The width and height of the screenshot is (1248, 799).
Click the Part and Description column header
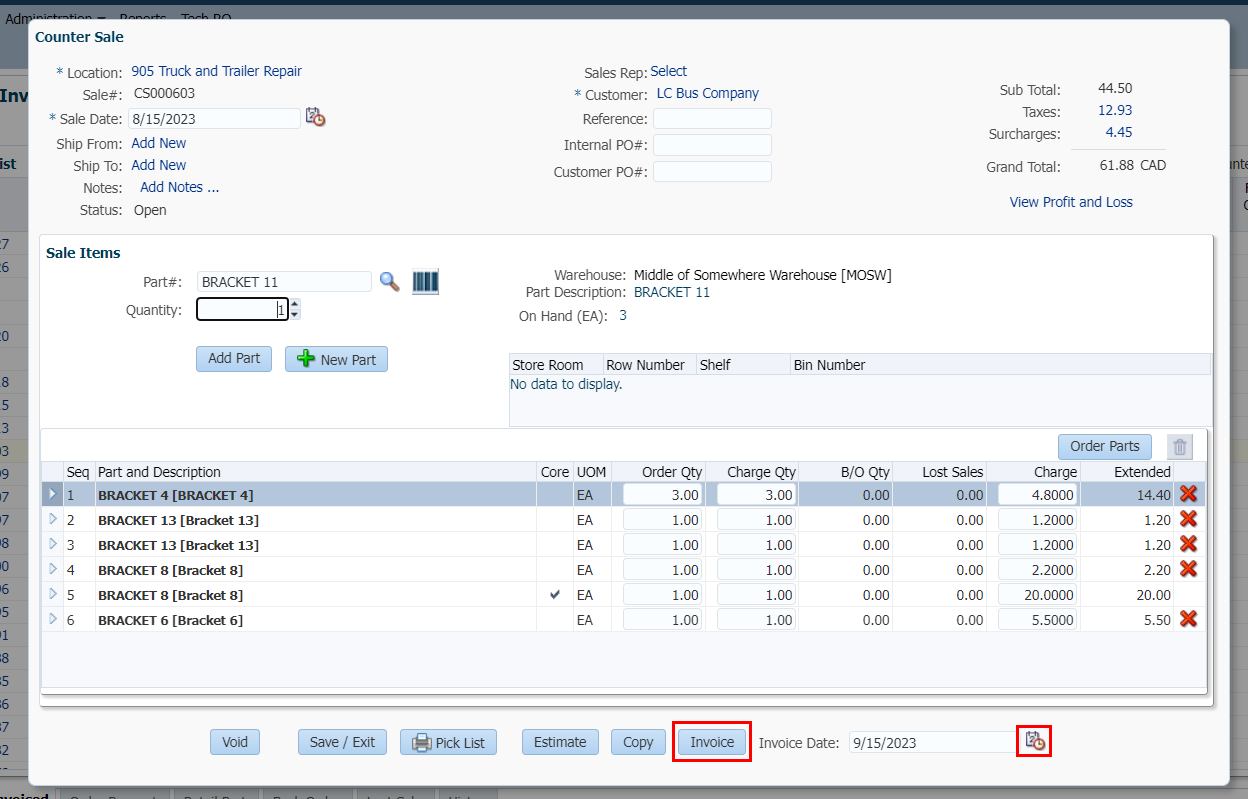click(x=315, y=472)
